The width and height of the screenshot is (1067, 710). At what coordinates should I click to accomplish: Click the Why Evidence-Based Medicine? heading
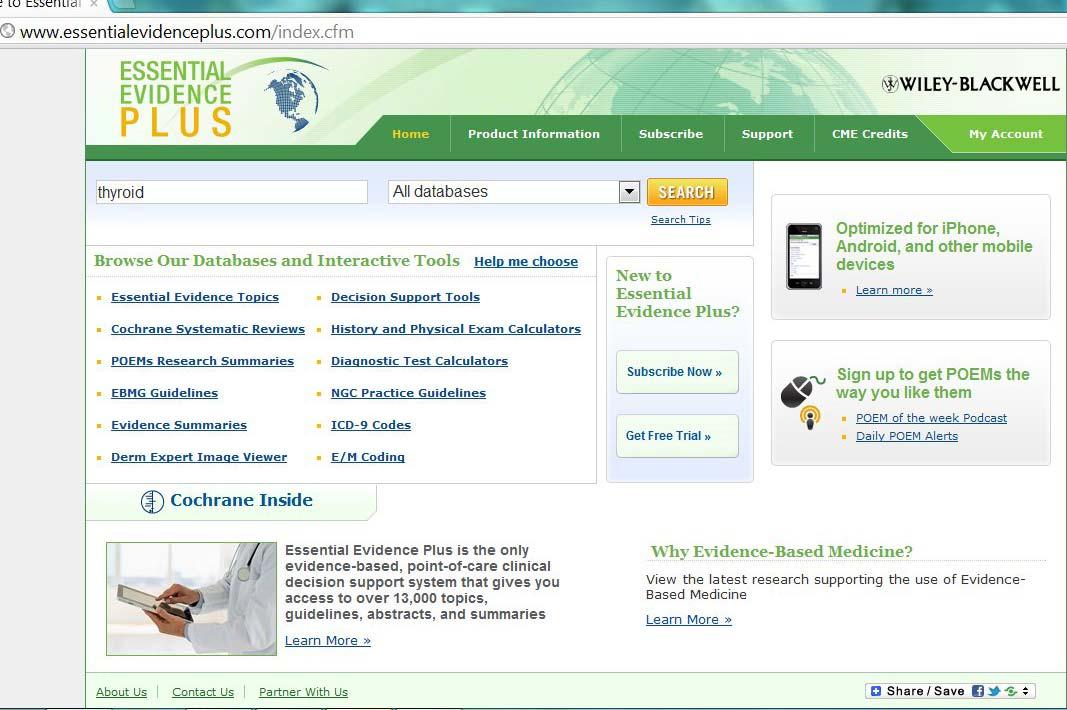click(x=781, y=551)
